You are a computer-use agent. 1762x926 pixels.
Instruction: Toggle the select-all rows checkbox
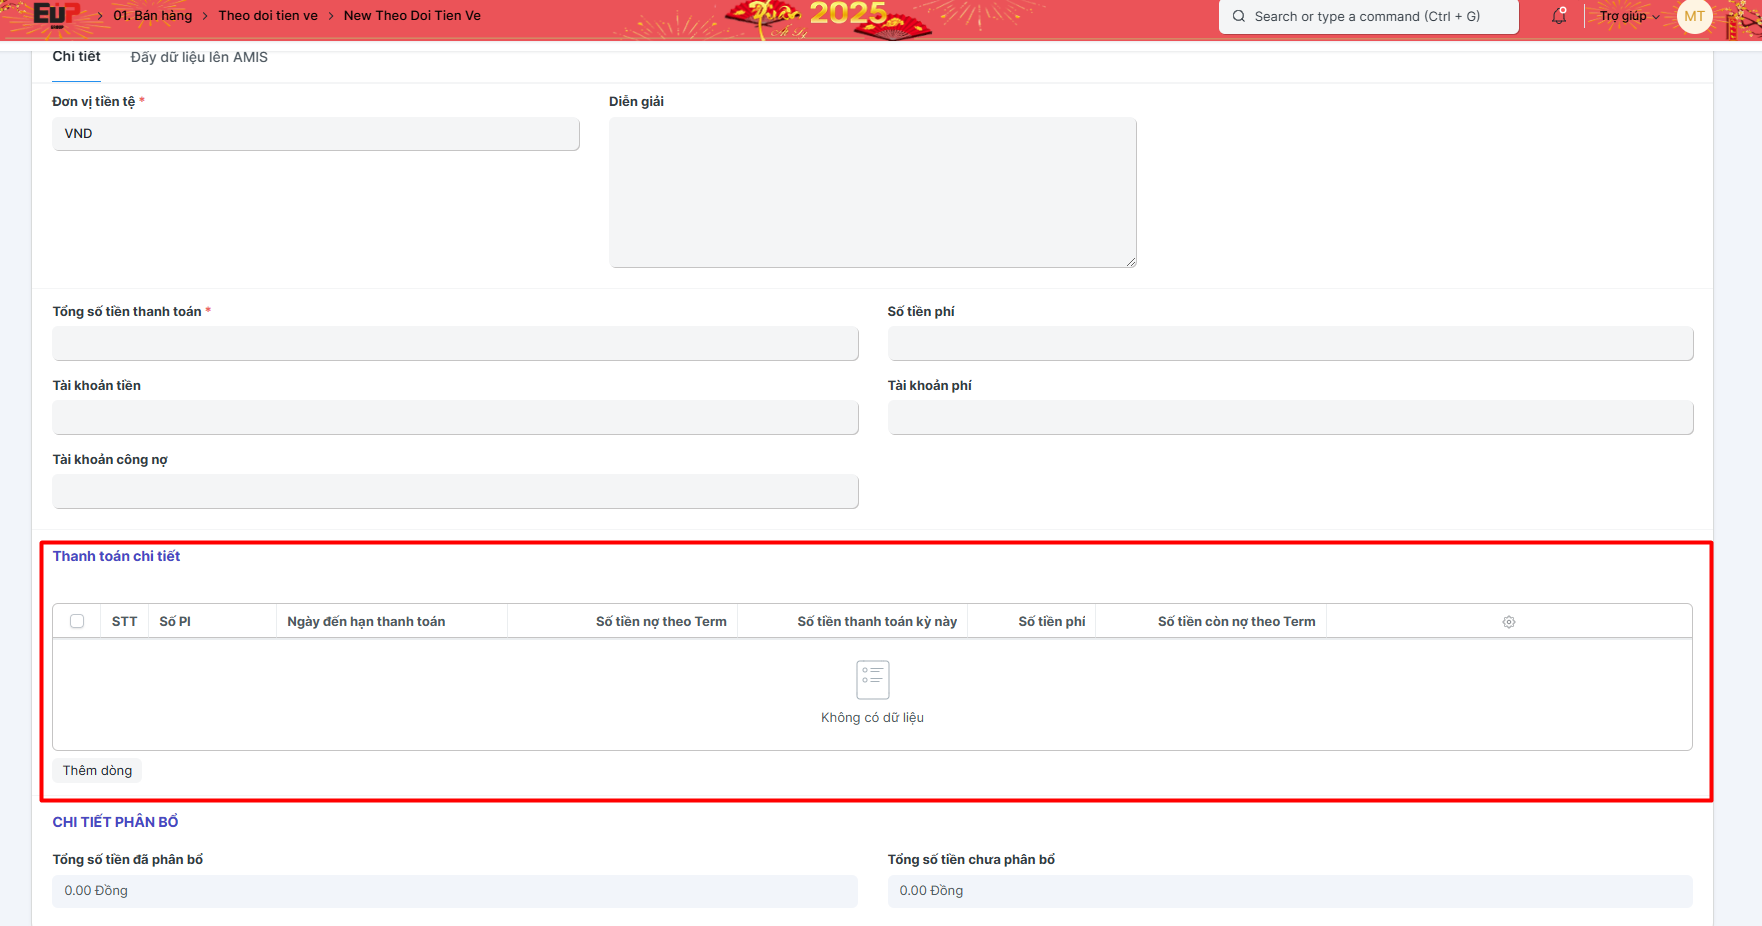pos(77,621)
